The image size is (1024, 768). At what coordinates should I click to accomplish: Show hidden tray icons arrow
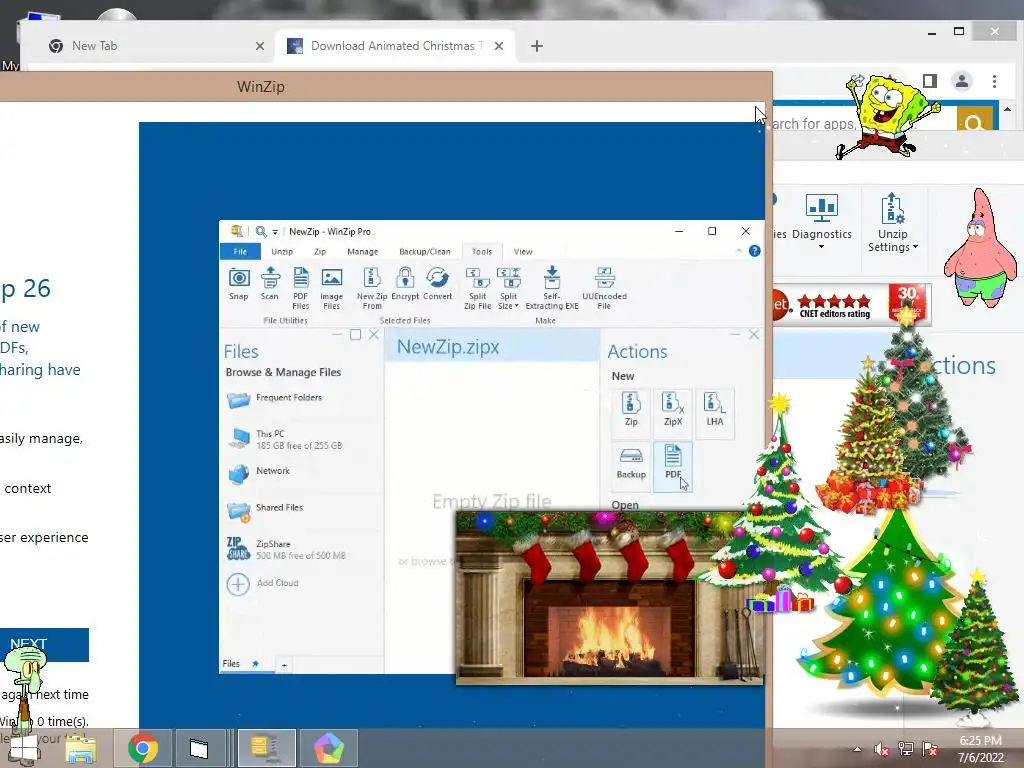pyautogui.click(x=857, y=749)
